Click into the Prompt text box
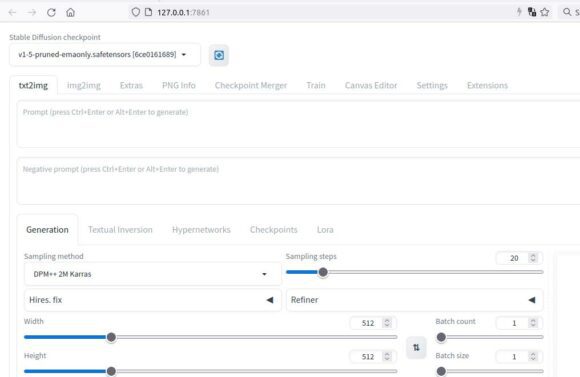 click(298, 124)
